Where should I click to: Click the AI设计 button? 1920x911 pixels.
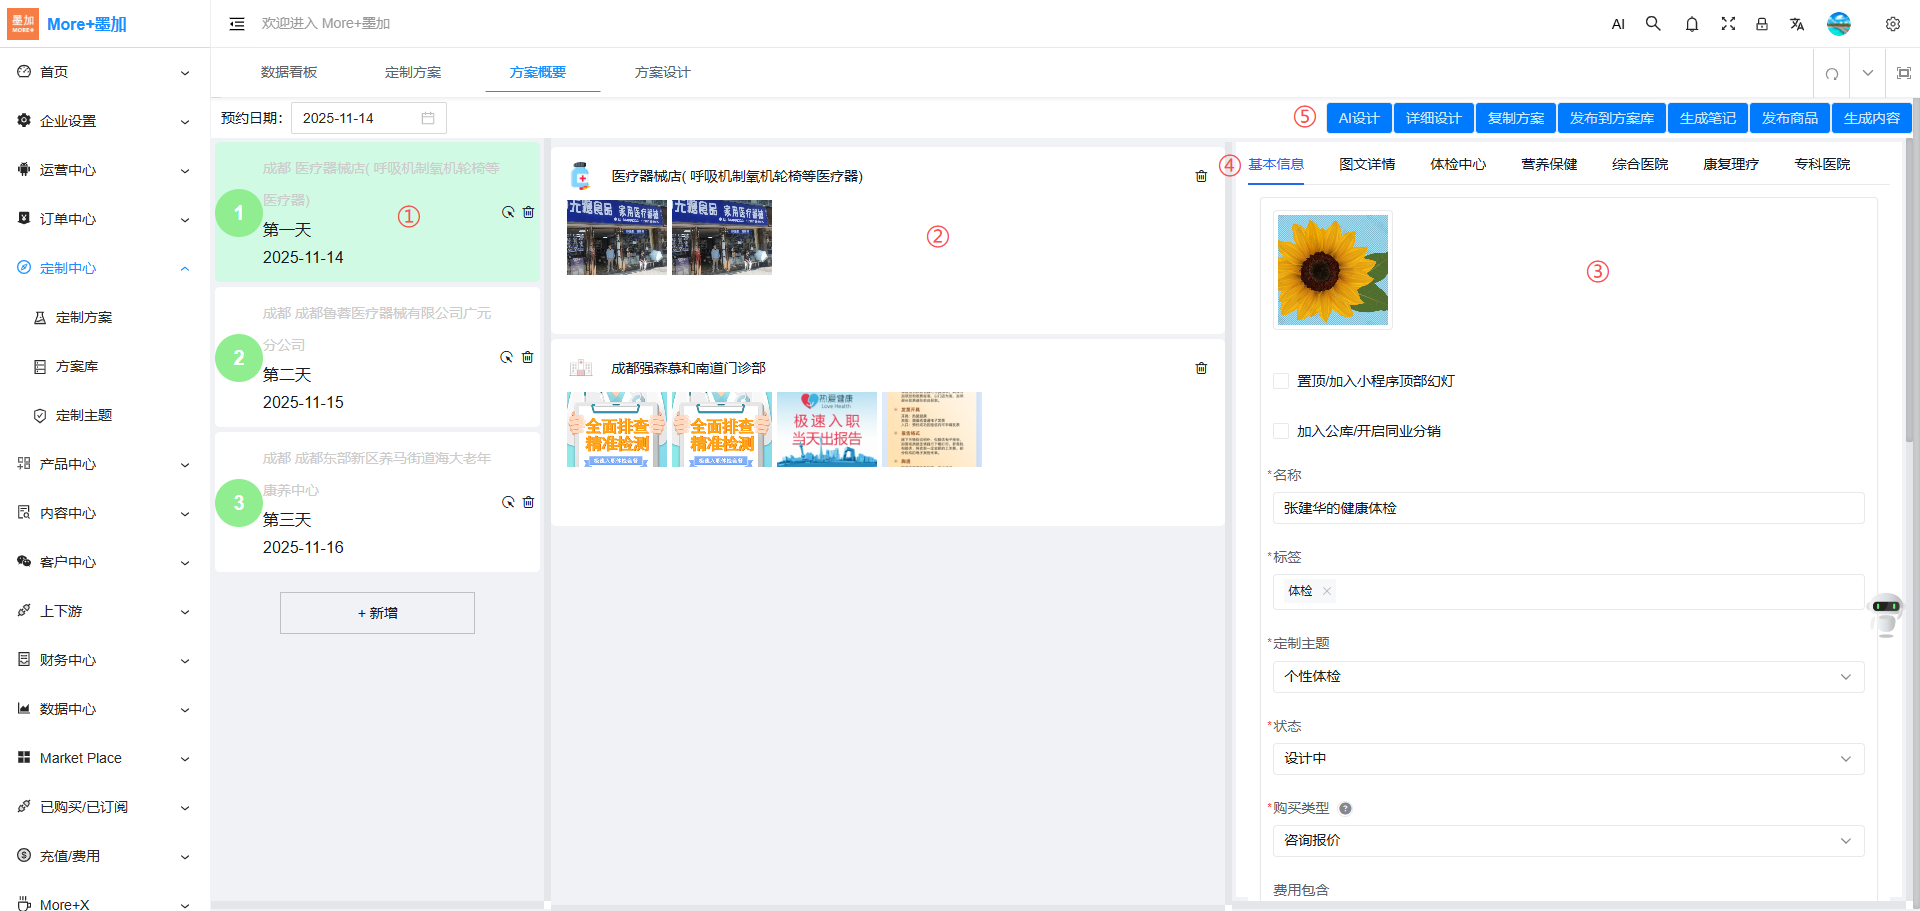coord(1358,118)
